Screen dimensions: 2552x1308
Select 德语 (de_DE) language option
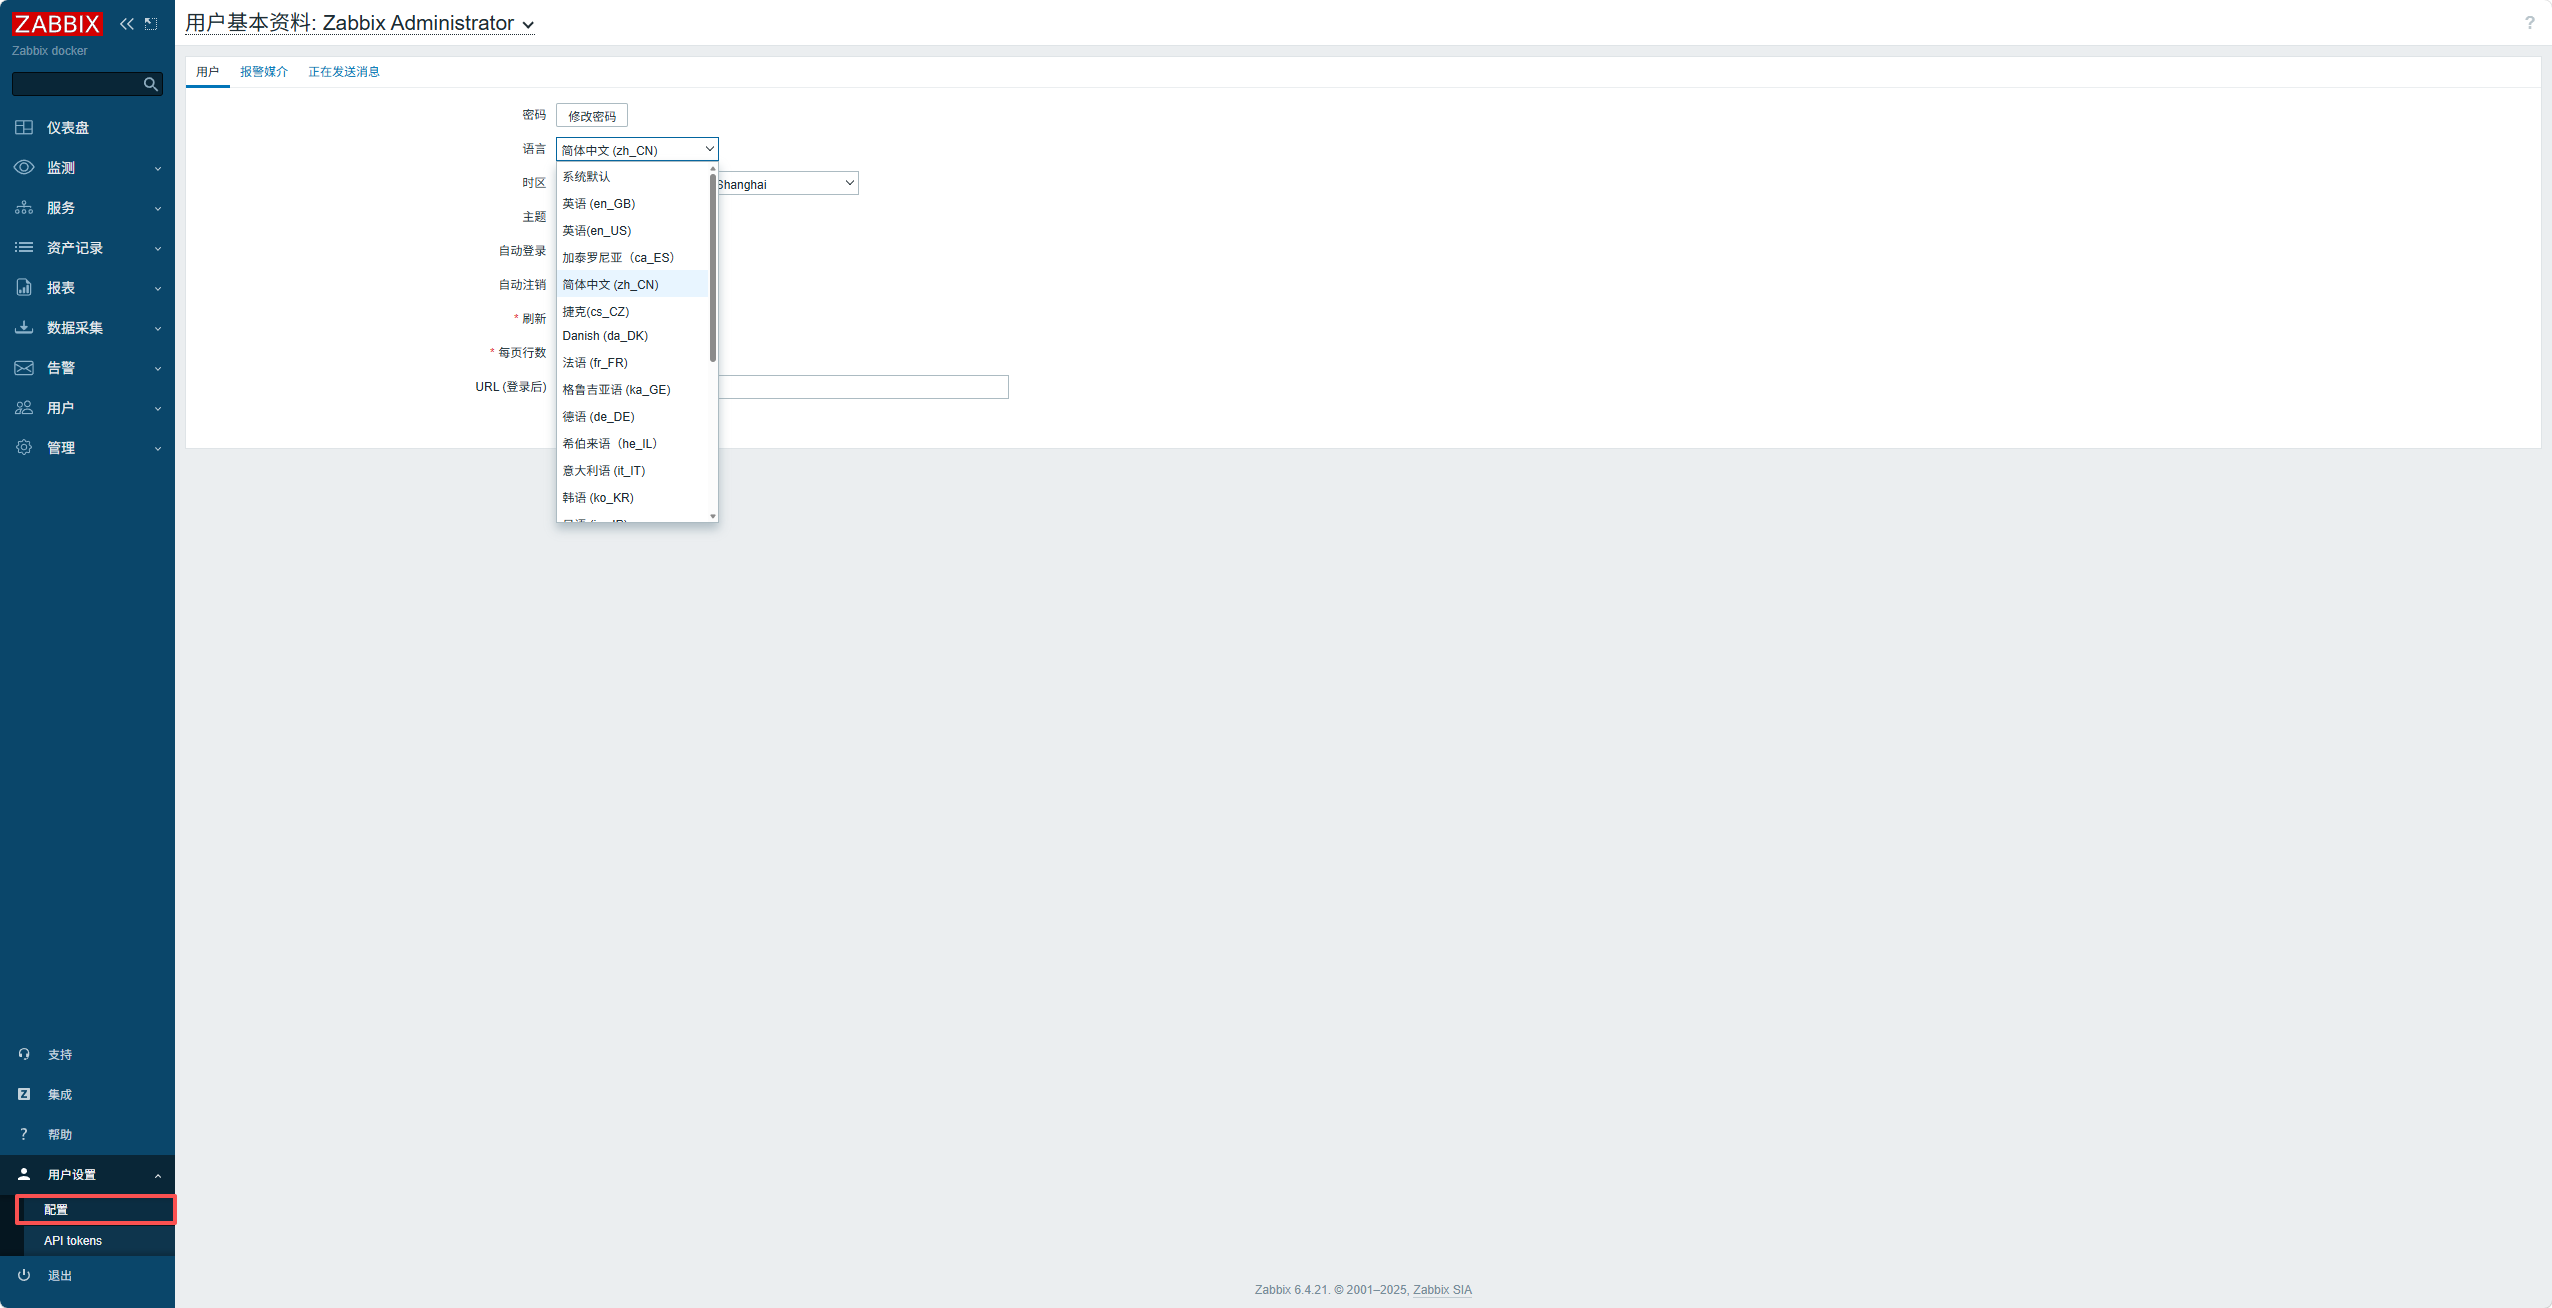pyautogui.click(x=632, y=416)
